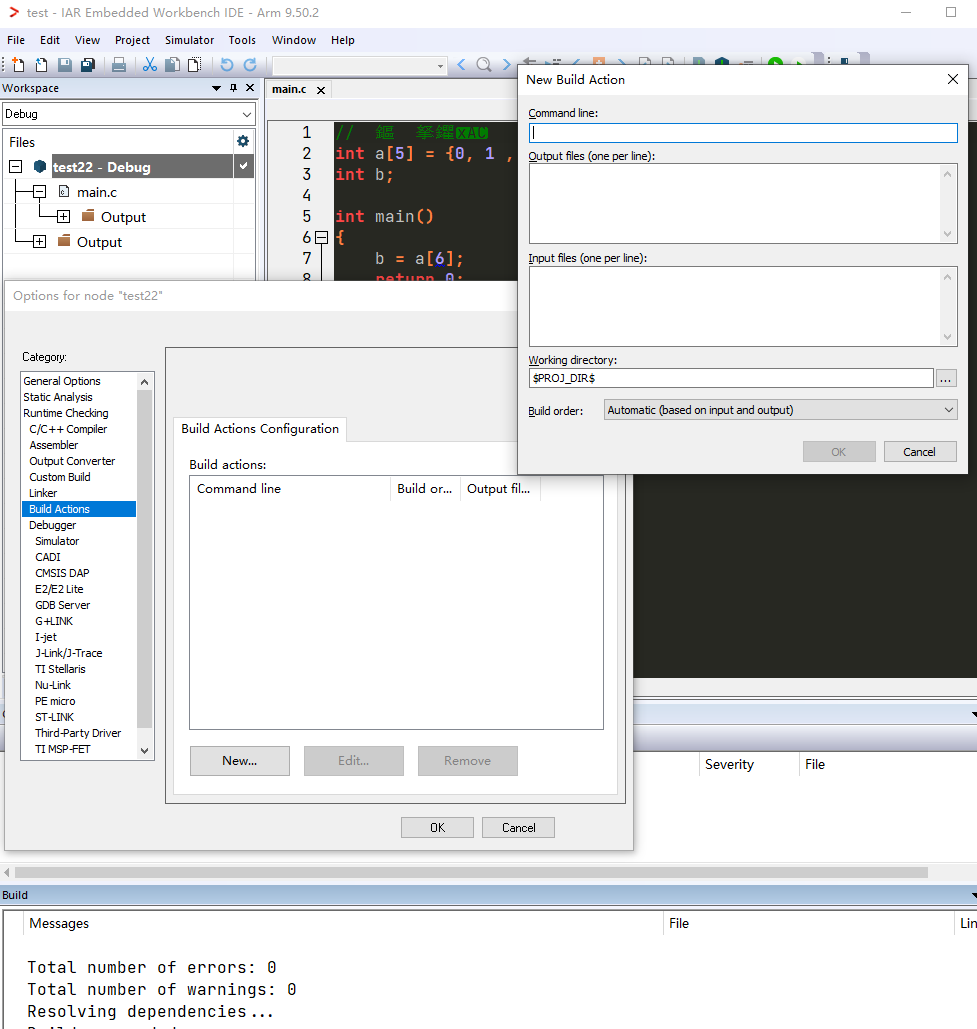Collapse the code fold marker at line 6
Screen dimensions: 977x1029
coord(322,238)
